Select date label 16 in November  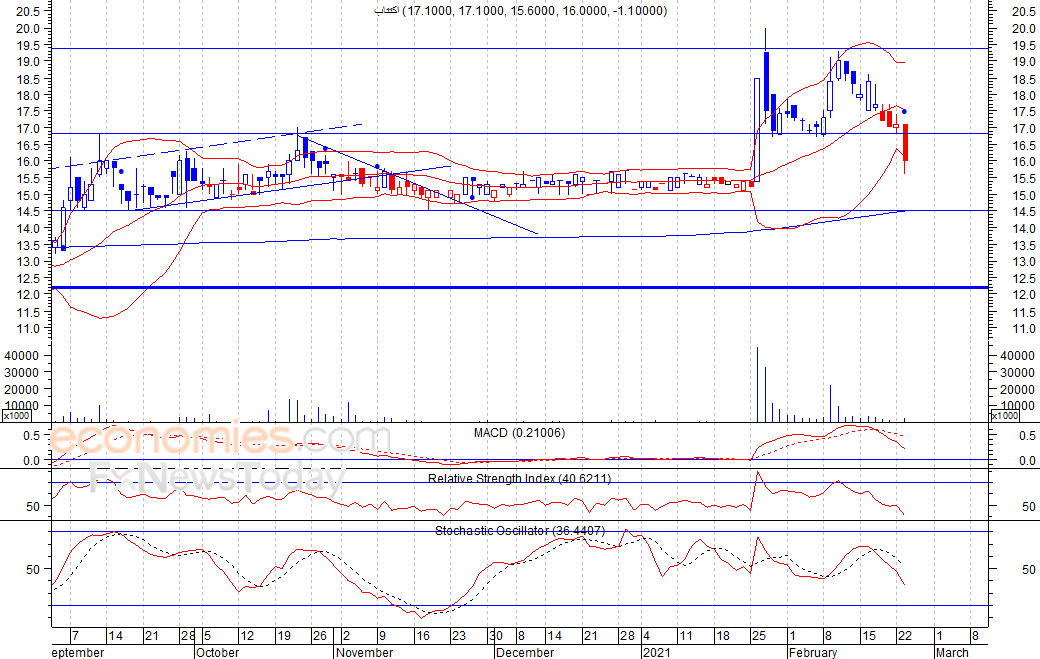pyautogui.click(x=422, y=636)
